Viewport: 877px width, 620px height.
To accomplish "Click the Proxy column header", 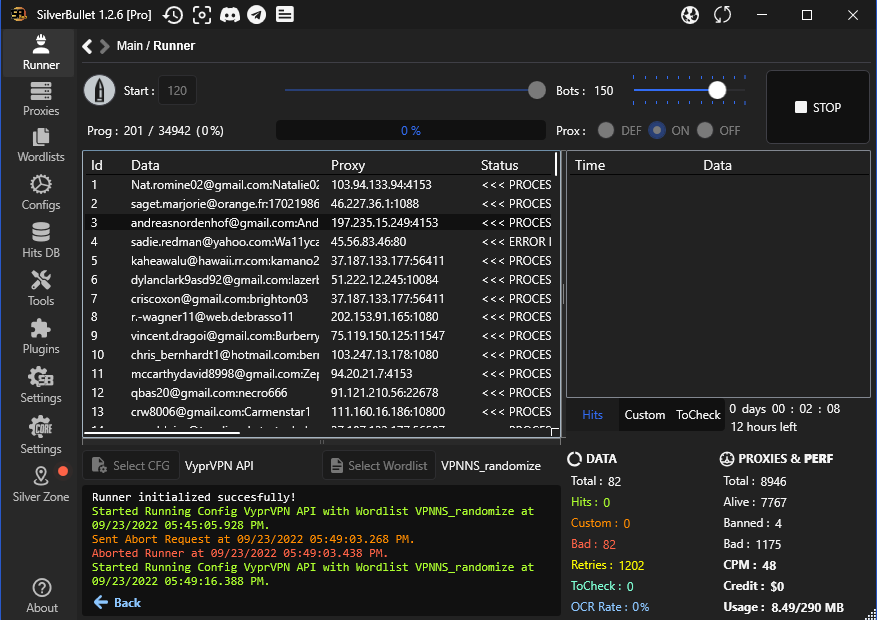I will (348, 165).
